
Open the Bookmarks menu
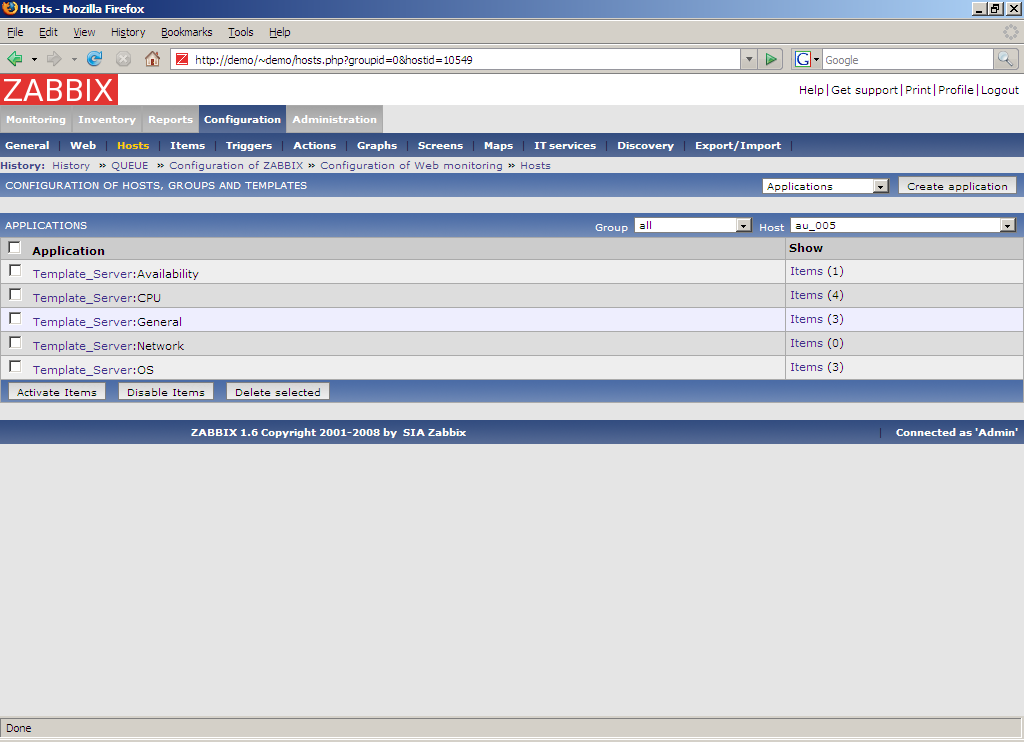187,32
